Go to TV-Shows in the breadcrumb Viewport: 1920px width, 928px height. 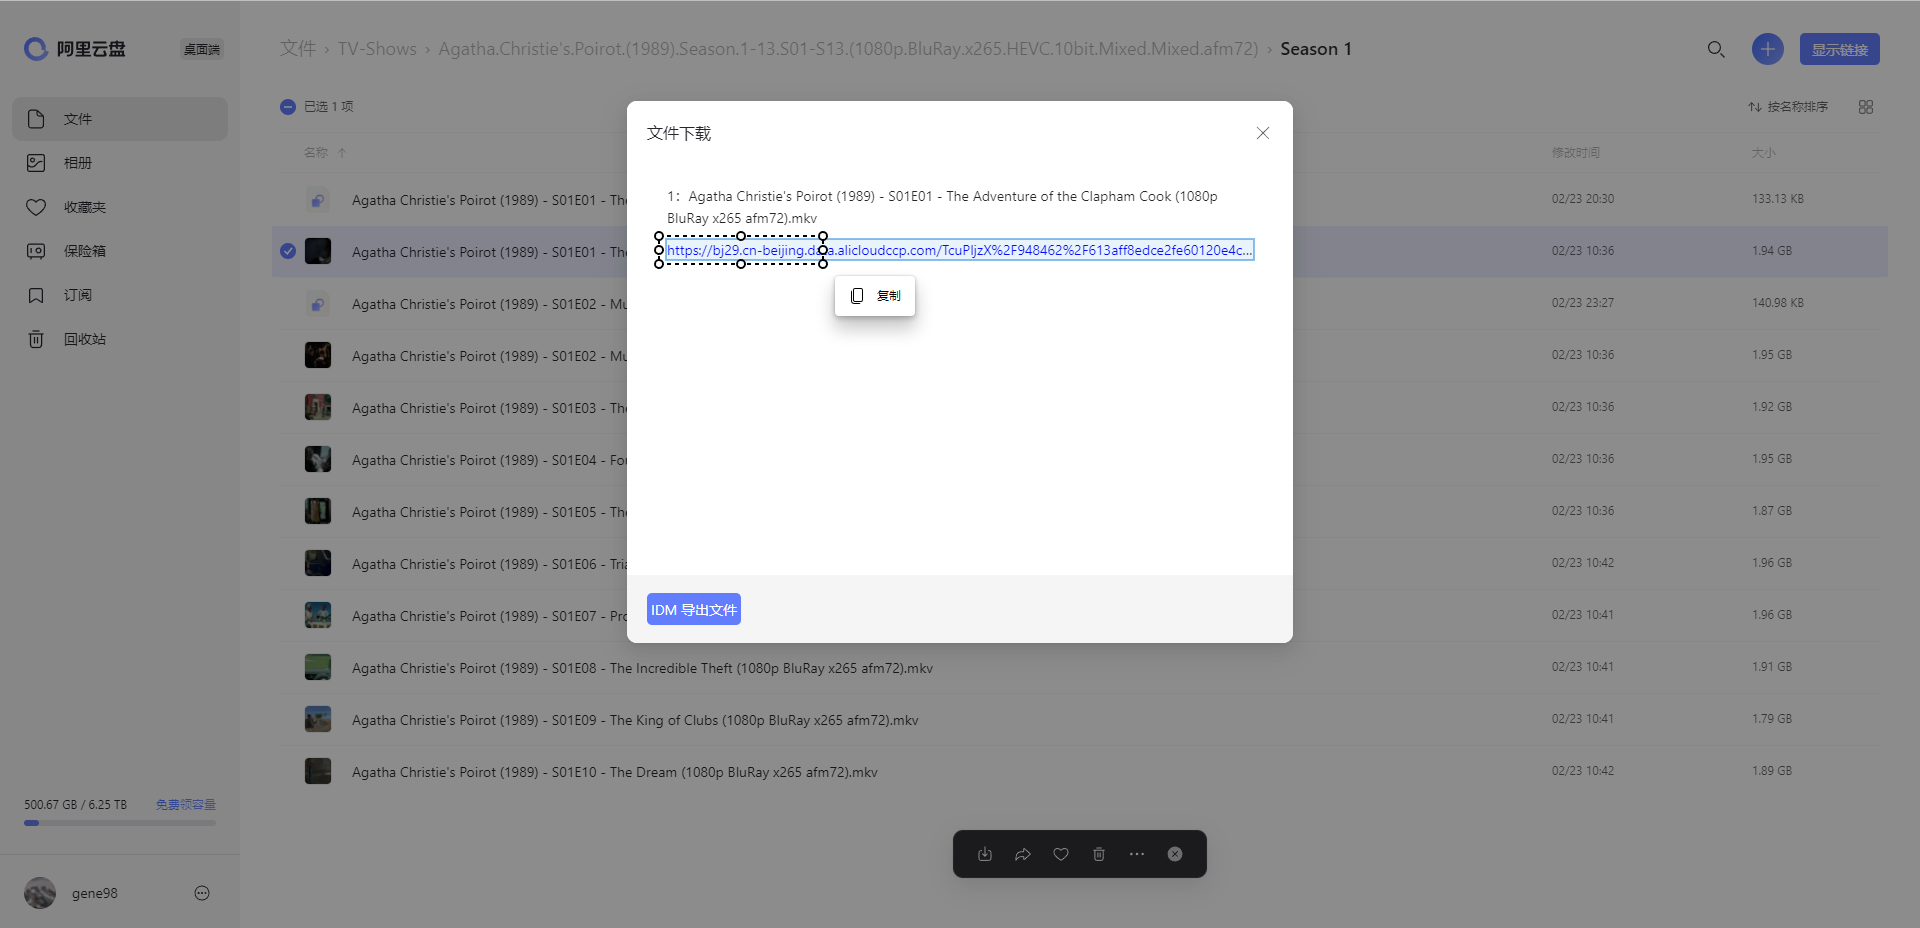click(x=377, y=49)
